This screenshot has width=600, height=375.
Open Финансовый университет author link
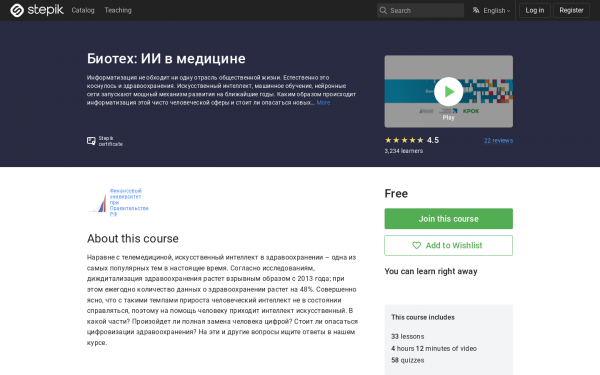129,202
